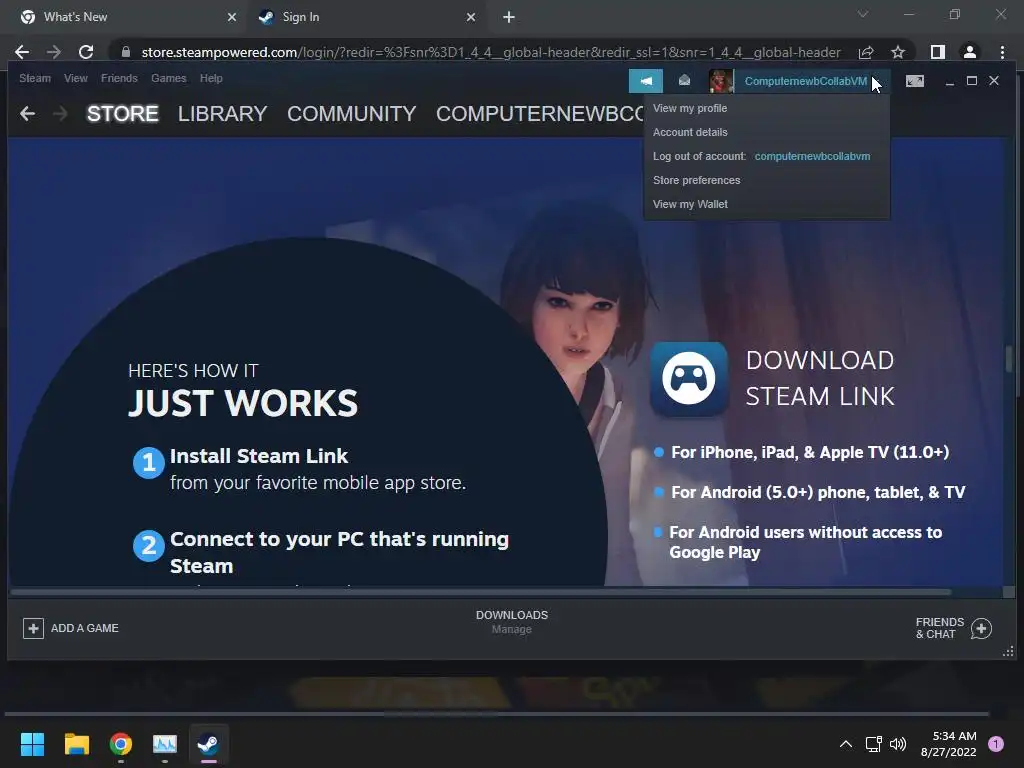Switch Steam to Big Picture mode

[x=914, y=81]
